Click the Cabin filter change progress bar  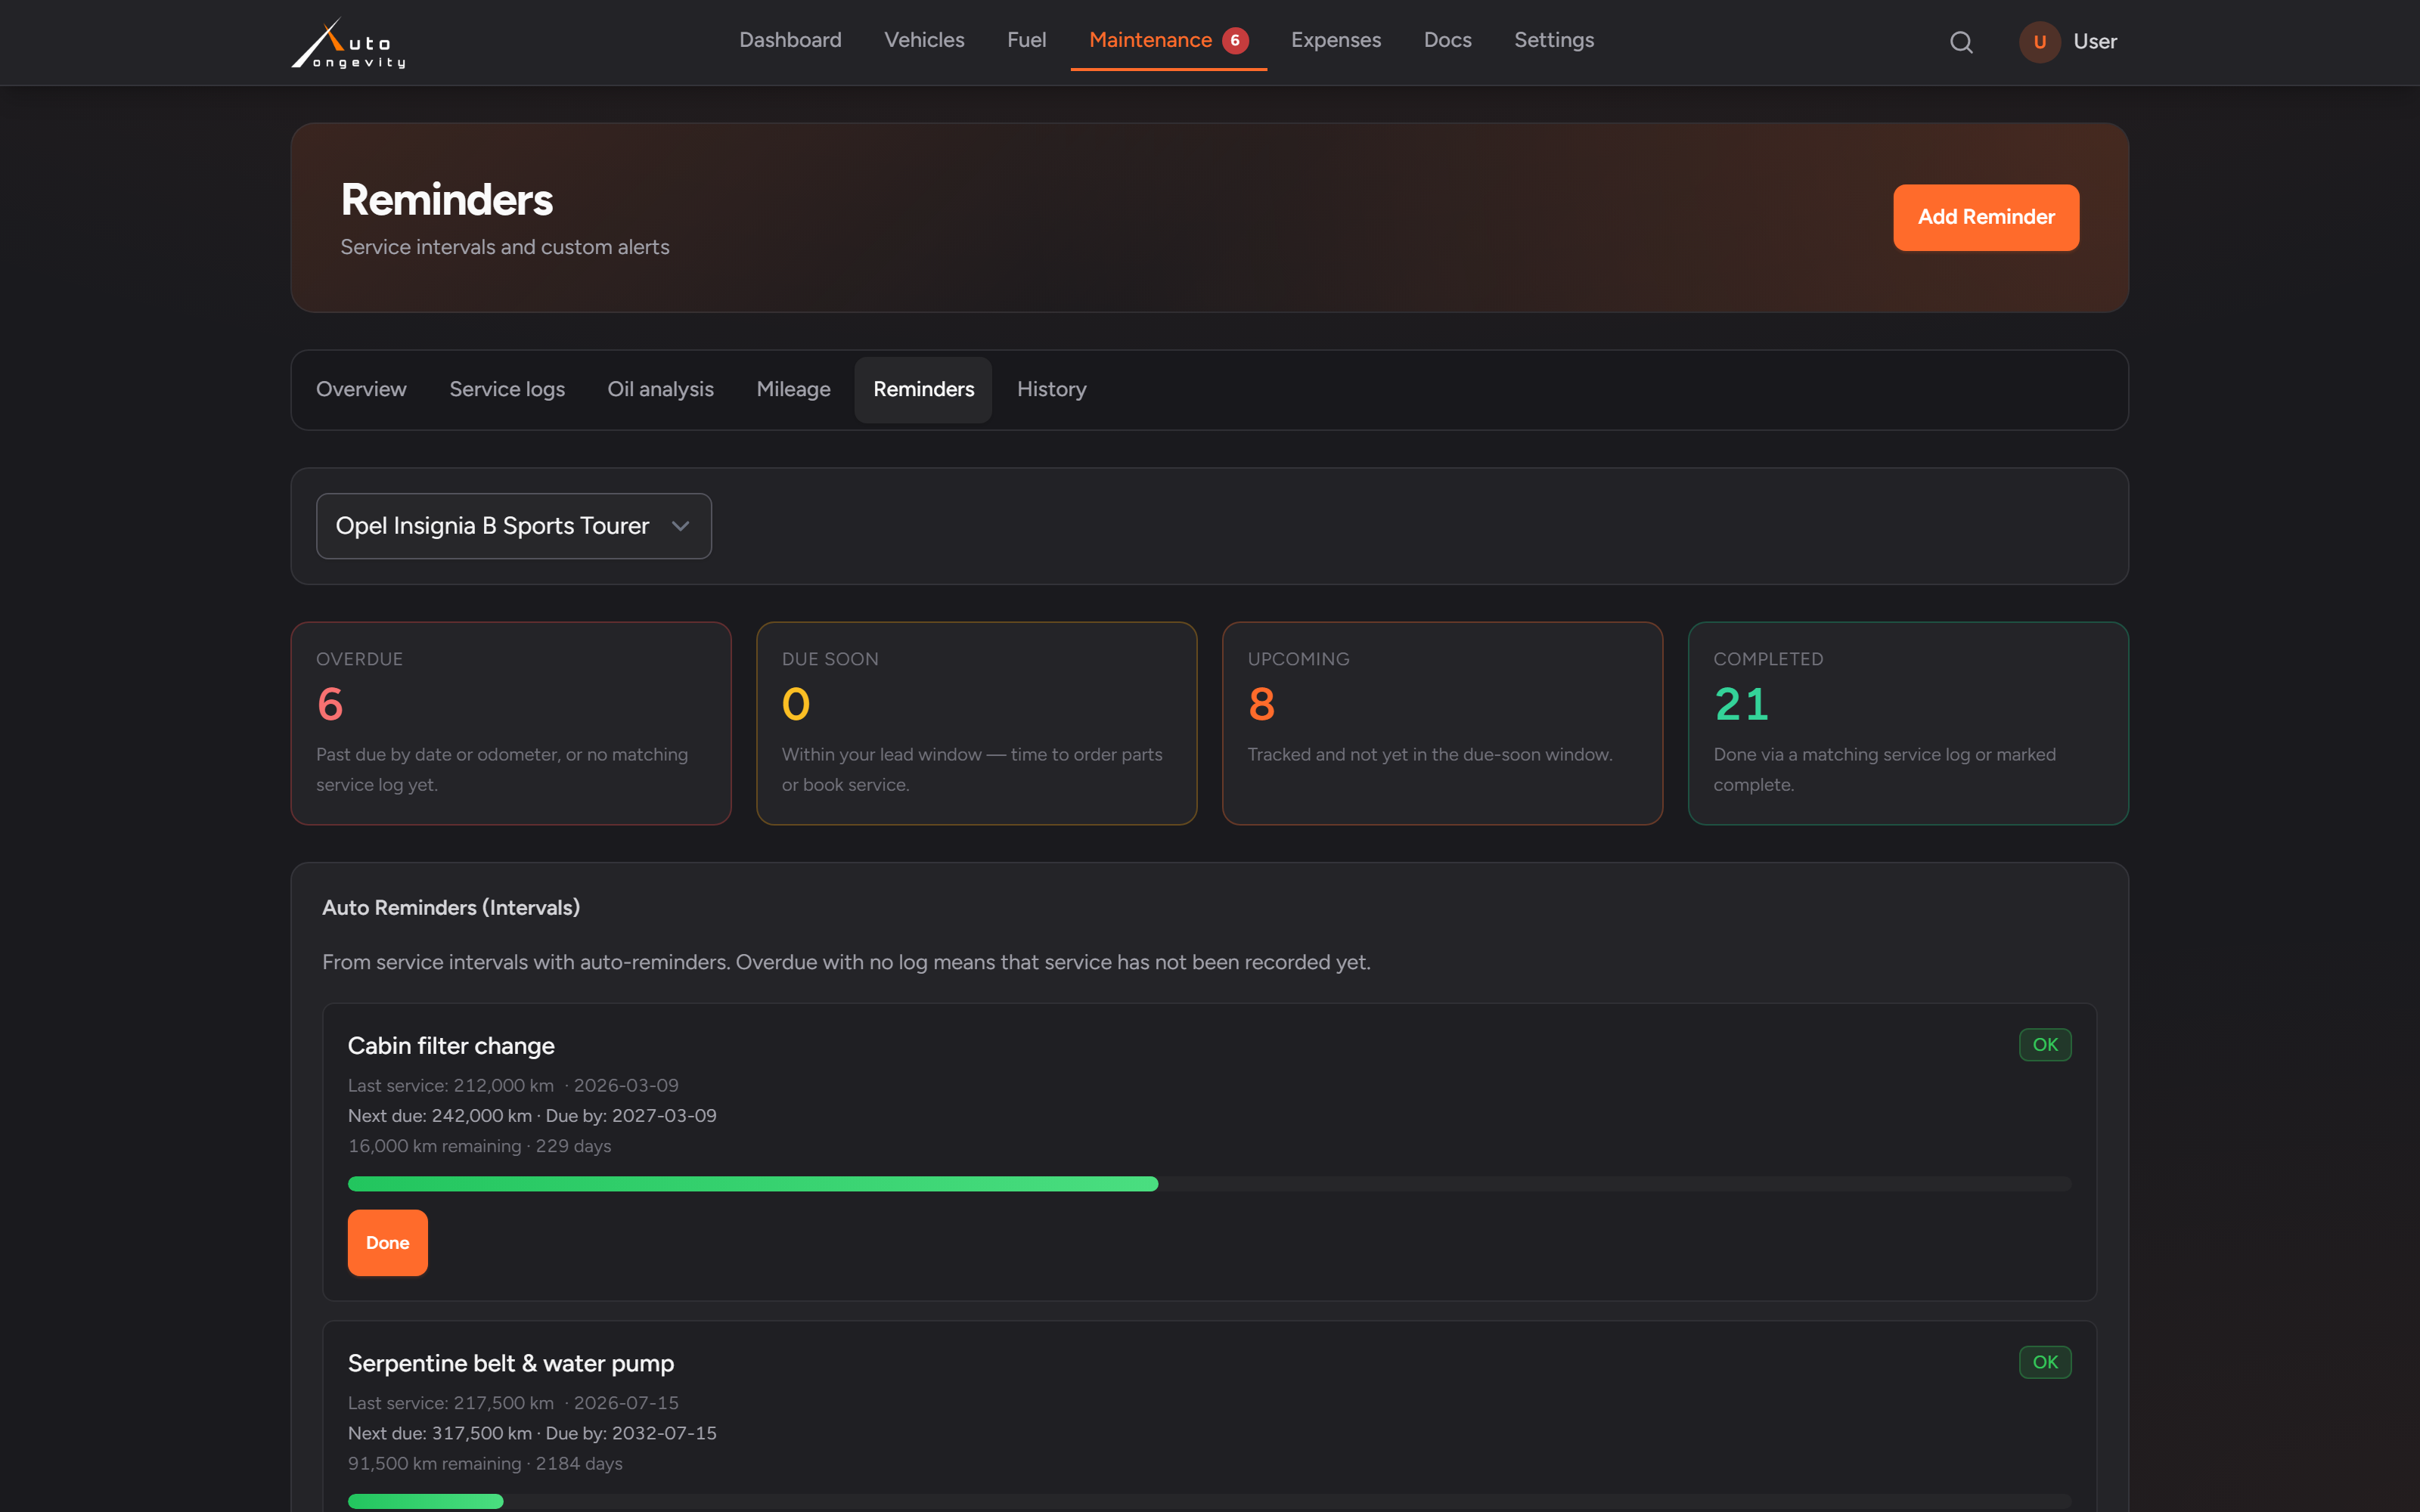tap(1209, 1184)
